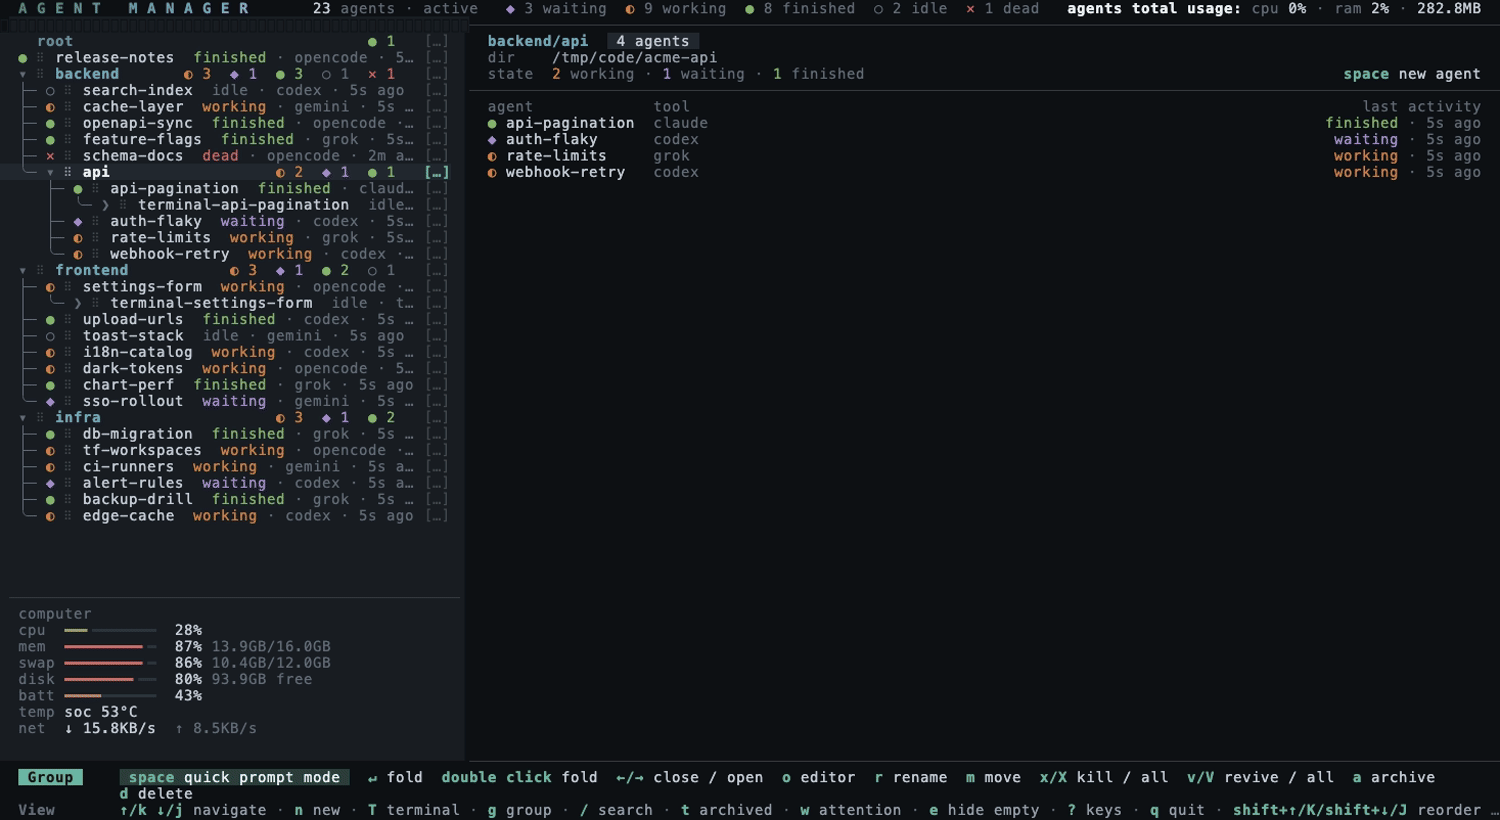Select the rate-limits row in the agent table
1500x820 pixels.
tap(984, 156)
